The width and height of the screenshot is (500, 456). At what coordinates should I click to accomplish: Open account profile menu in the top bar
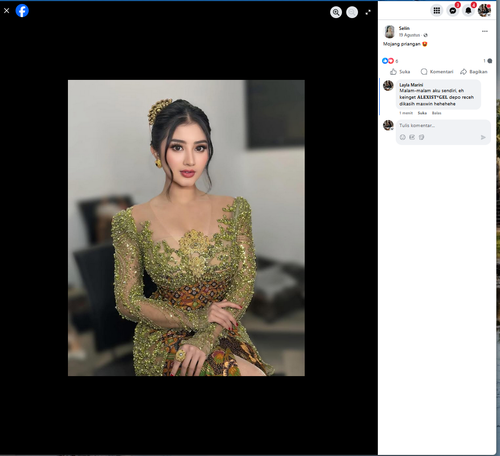point(484,10)
